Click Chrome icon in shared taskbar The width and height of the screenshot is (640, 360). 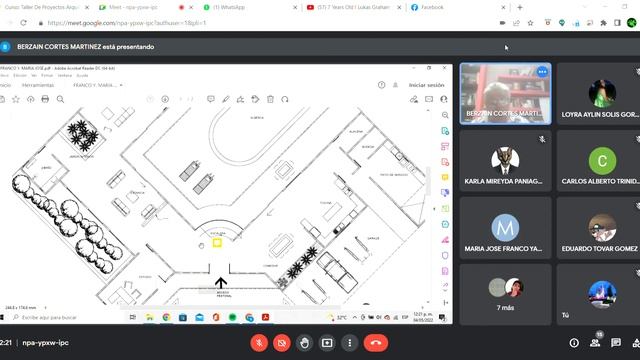[166, 317]
